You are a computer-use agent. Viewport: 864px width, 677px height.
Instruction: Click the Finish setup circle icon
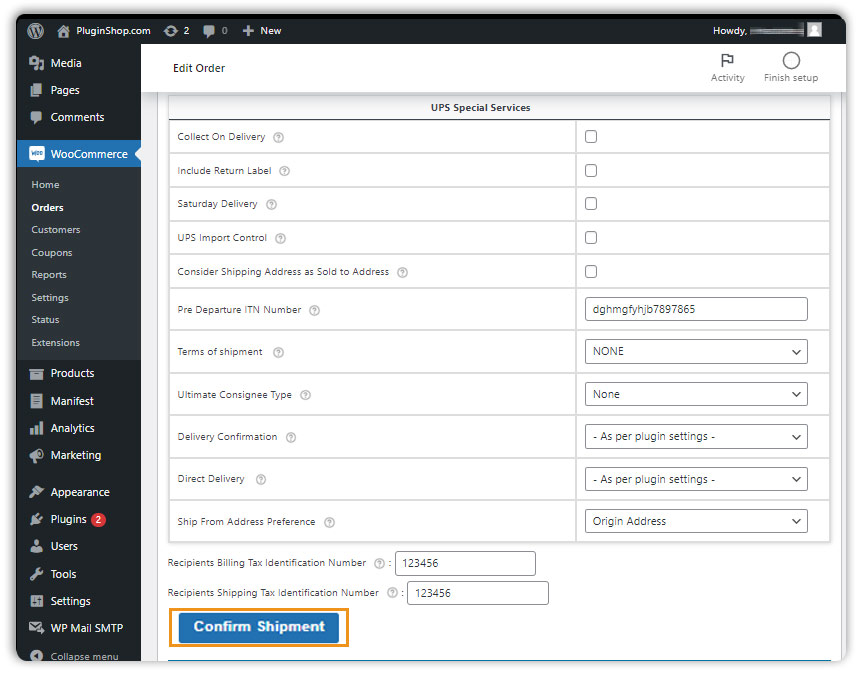coord(791,60)
